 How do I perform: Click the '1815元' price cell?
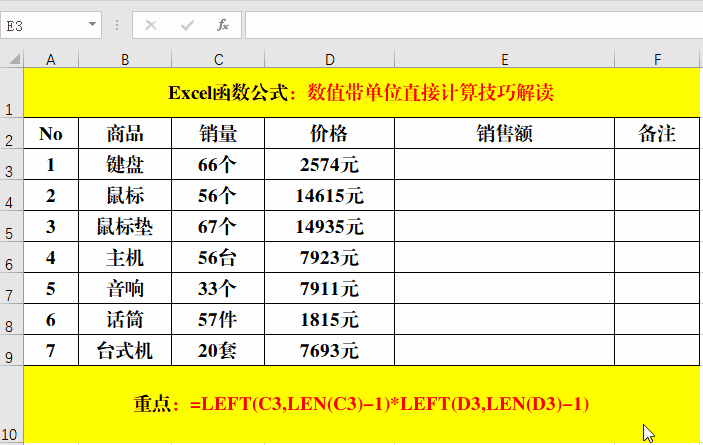[x=330, y=319]
